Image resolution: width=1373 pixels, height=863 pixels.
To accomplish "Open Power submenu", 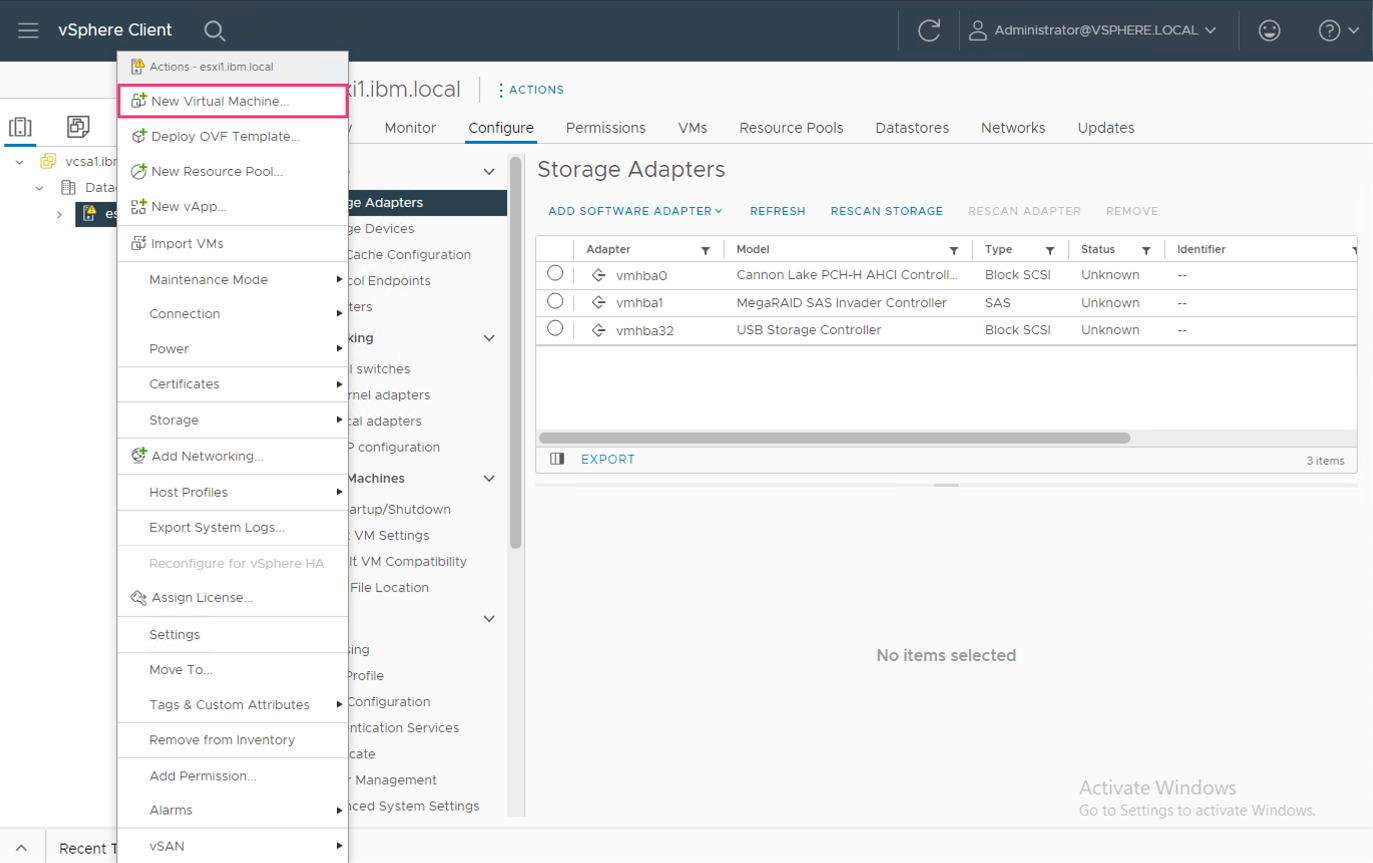I will (233, 348).
